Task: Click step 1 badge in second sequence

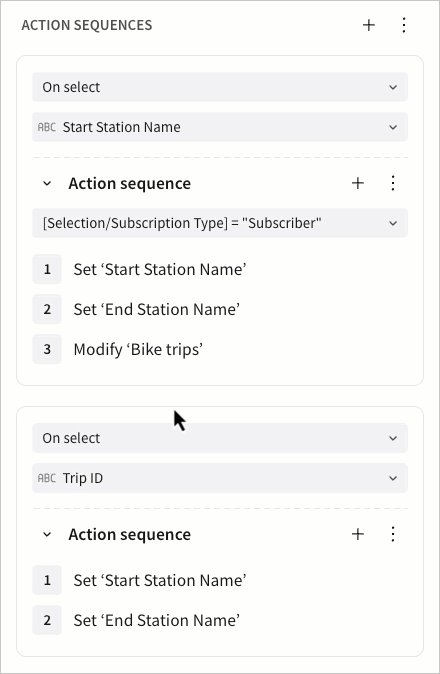Action: [47, 580]
